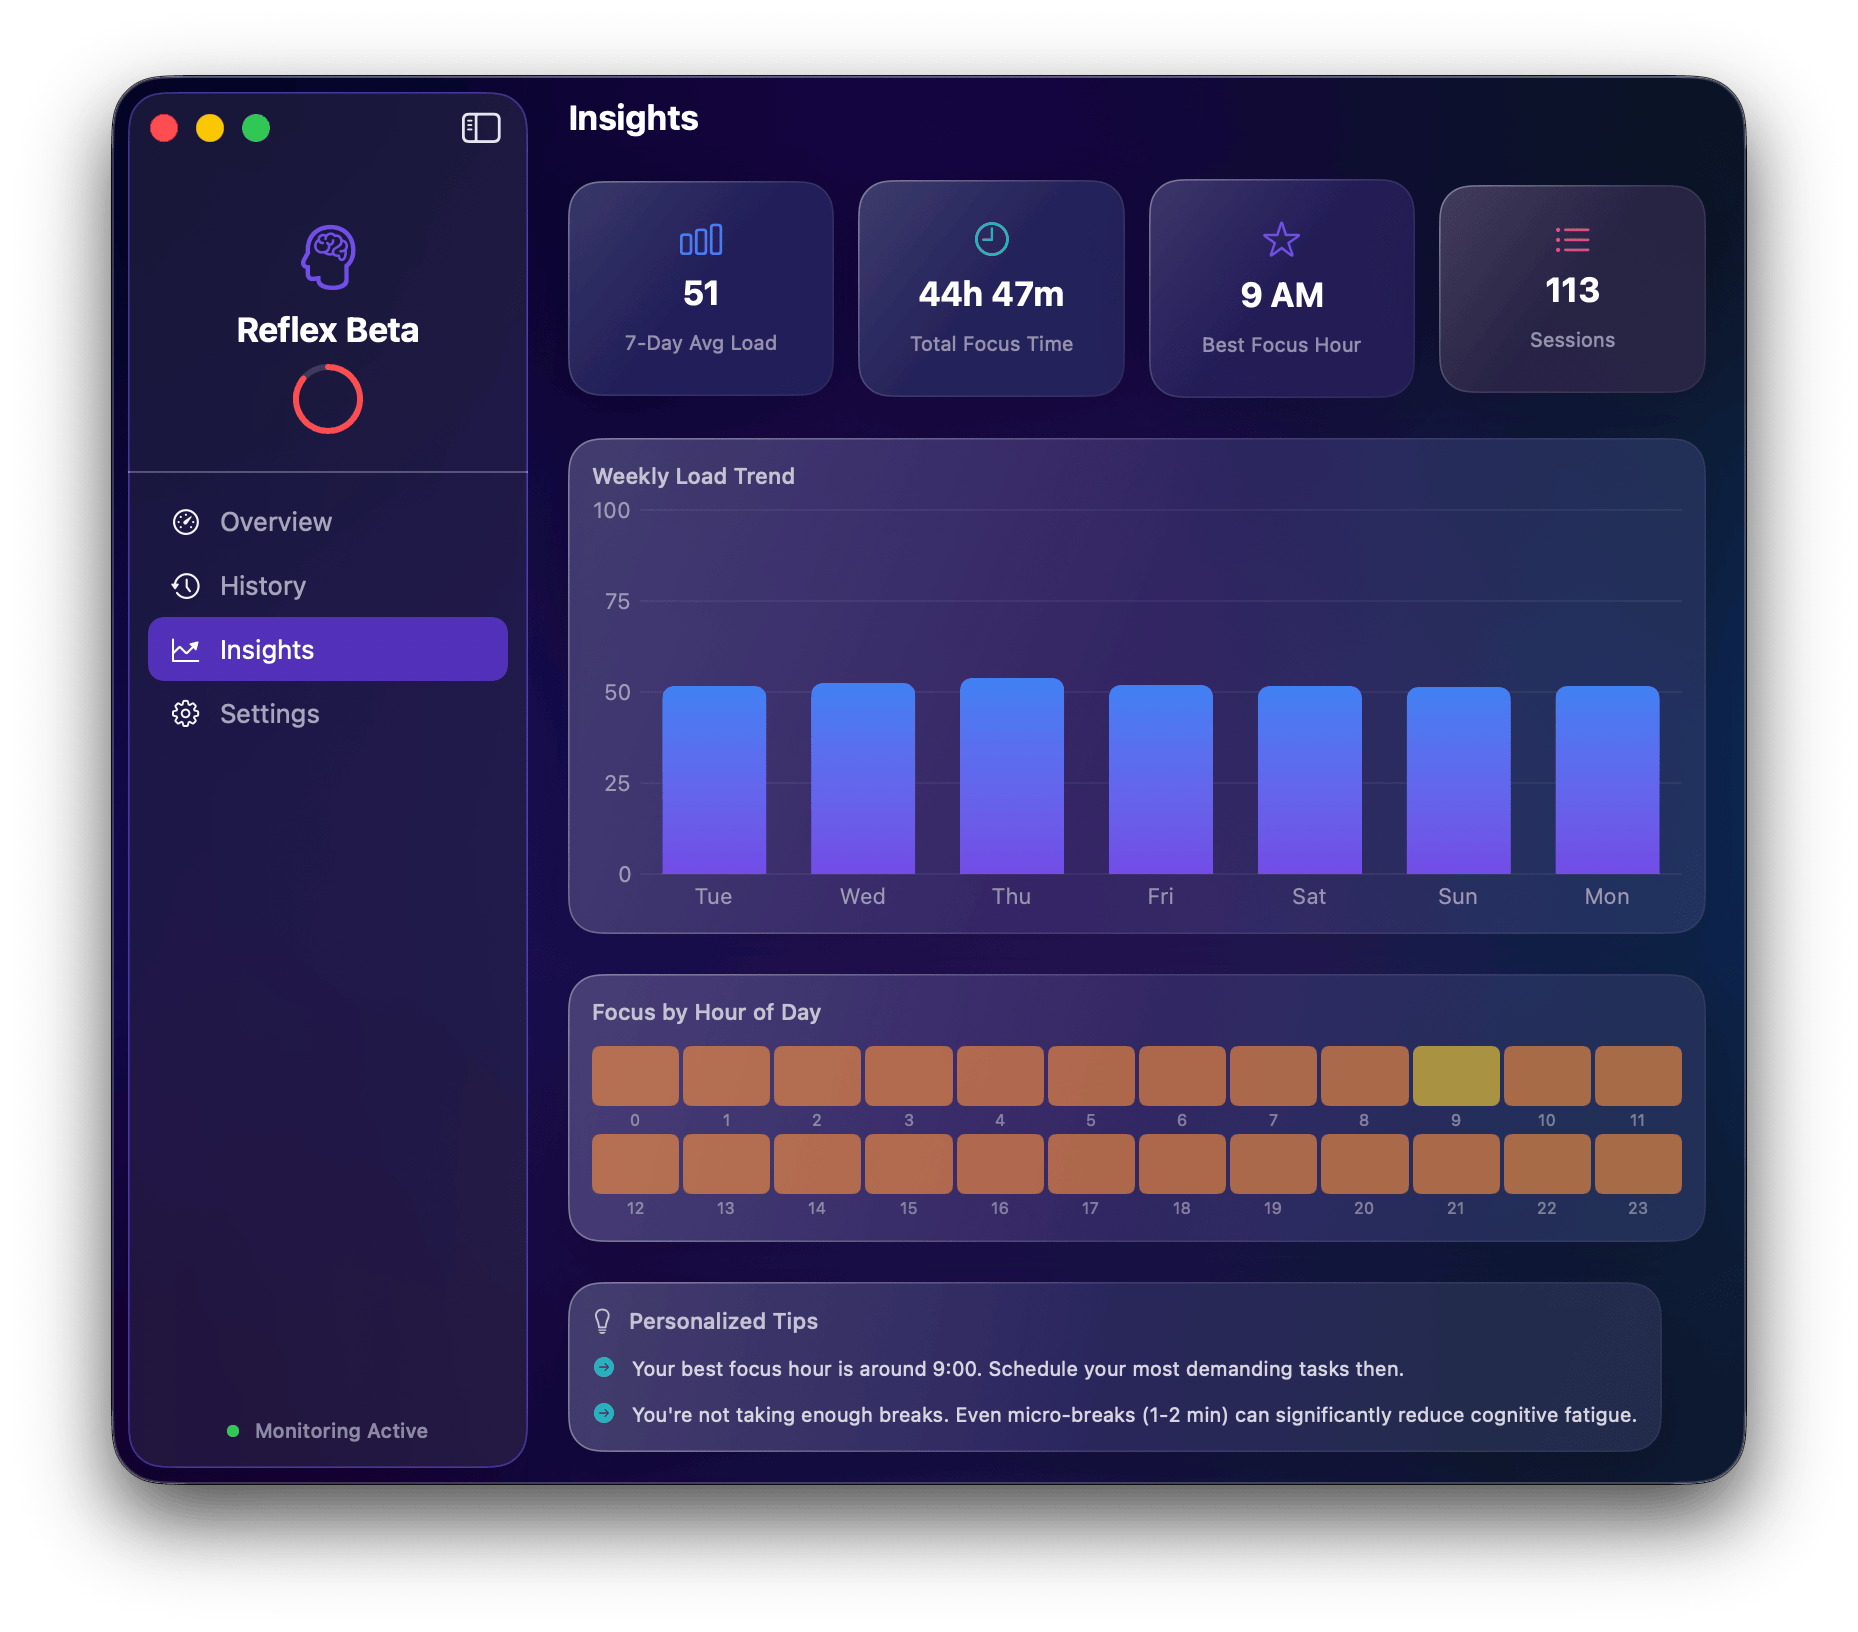Click hour cell 21 in Focus by Hour grid

[x=1455, y=1163]
